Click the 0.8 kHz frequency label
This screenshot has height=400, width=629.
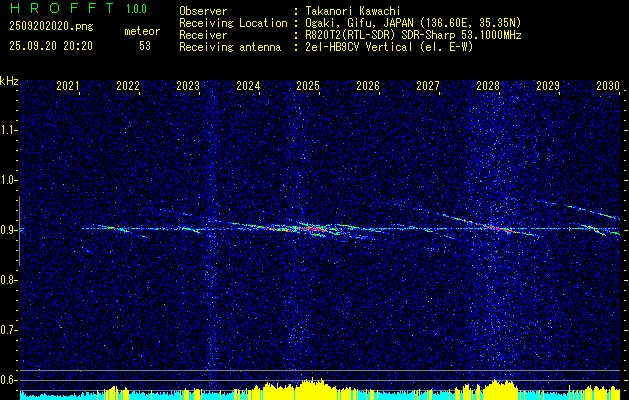tap(8, 280)
